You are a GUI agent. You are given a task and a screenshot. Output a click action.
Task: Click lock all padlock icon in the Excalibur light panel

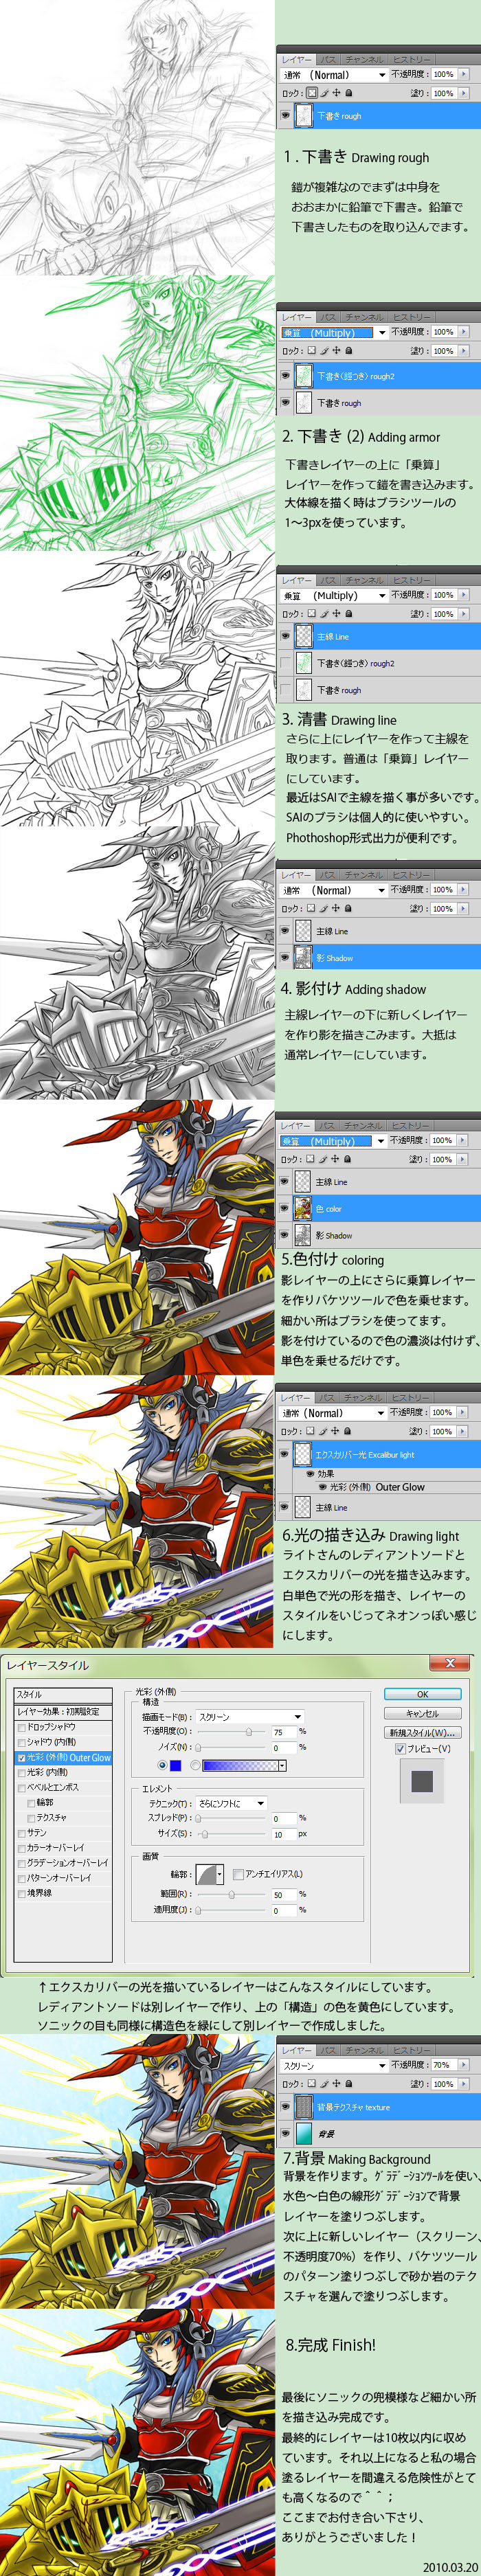point(348,1431)
